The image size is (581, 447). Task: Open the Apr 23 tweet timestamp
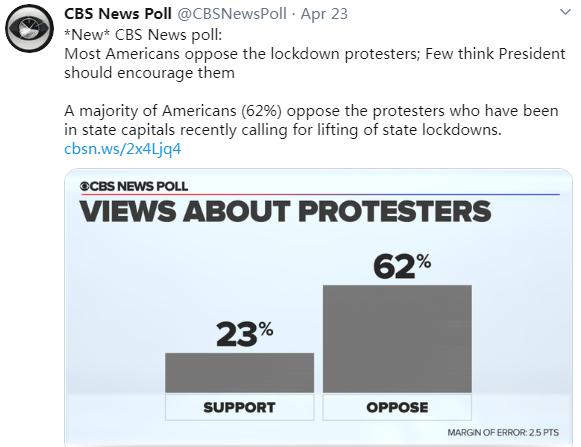click(x=324, y=14)
